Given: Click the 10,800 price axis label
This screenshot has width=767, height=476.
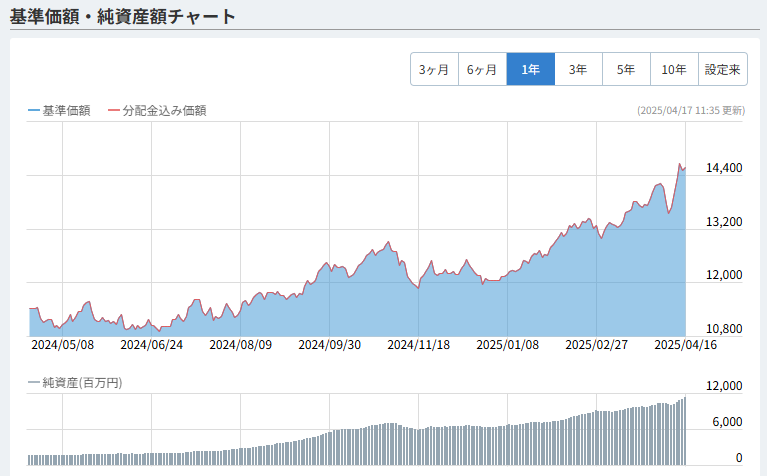Looking at the screenshot, I should point(724,329).
